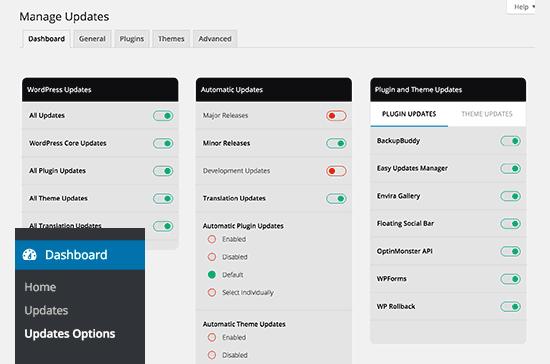Select Default under Automatic Plugin Updates
The image size is (550, 364).
pyautogui.click(x=212, y=275)
